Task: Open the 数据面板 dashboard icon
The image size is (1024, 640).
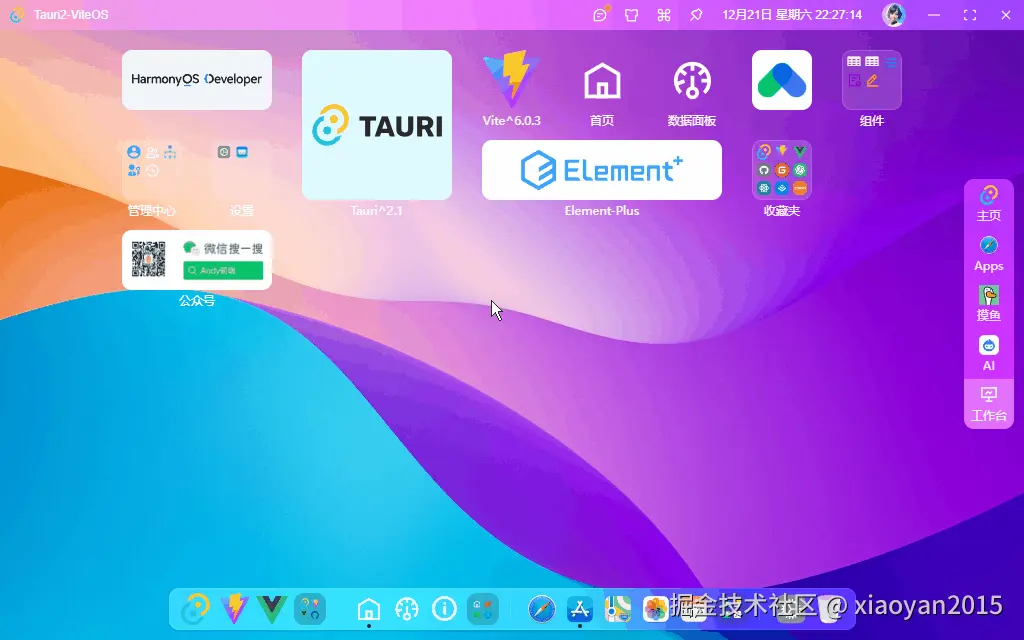Action: 692,80
